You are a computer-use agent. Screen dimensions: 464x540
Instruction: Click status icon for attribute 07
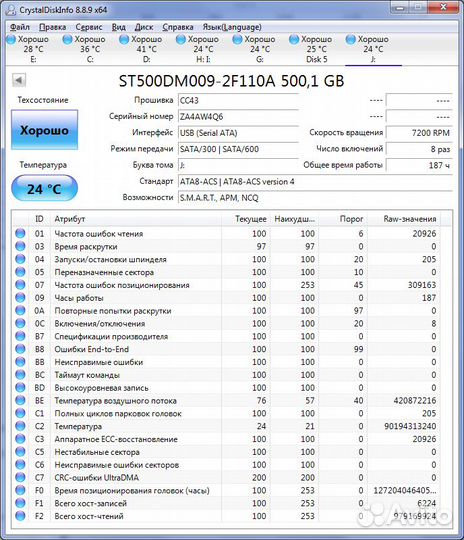pyautogui.click(x=21, y=285)
